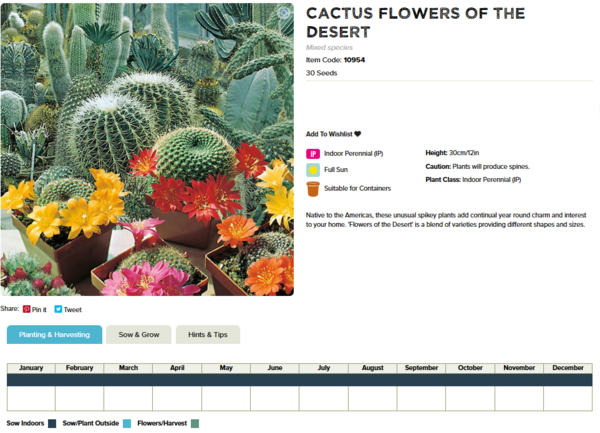This screenshot has width=600, height=433.
Task: Click the Tweet share link
Action: pyautogui.click(x=72, y=310)
